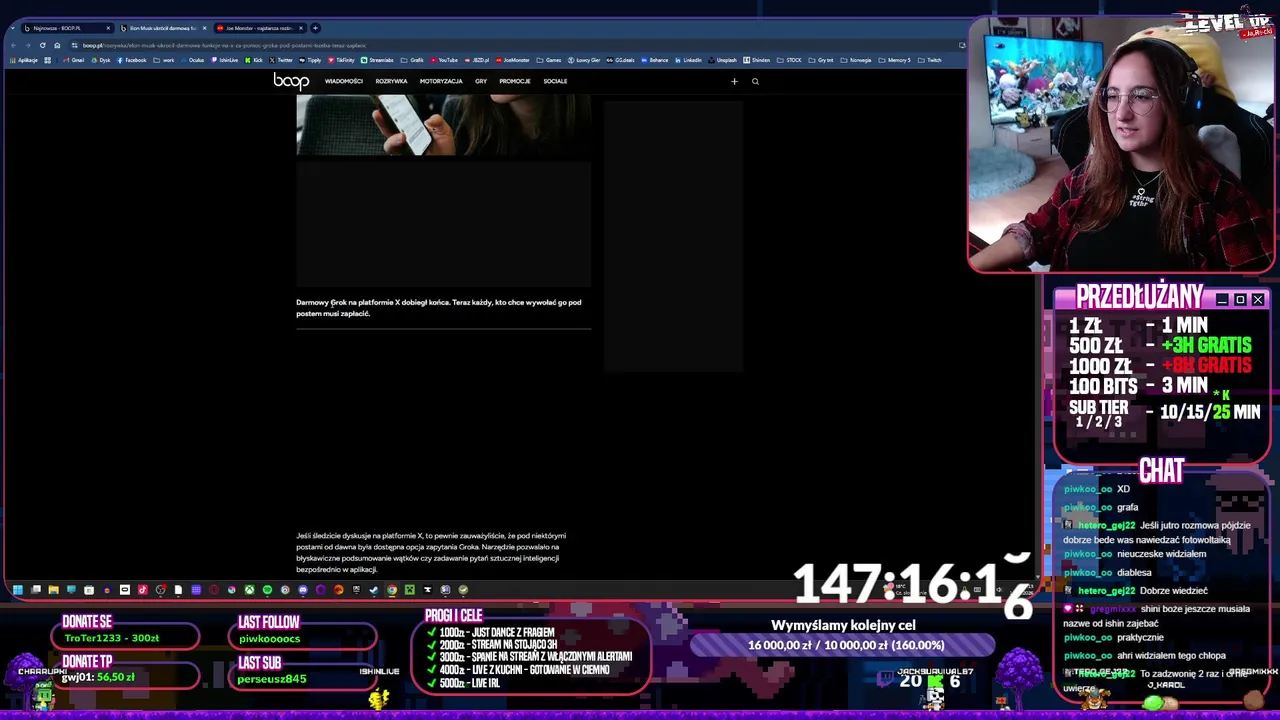Open the YouTube bookmark
Image resolution: width=1280 pixels, height=720 pixels.
click(445, 60)
